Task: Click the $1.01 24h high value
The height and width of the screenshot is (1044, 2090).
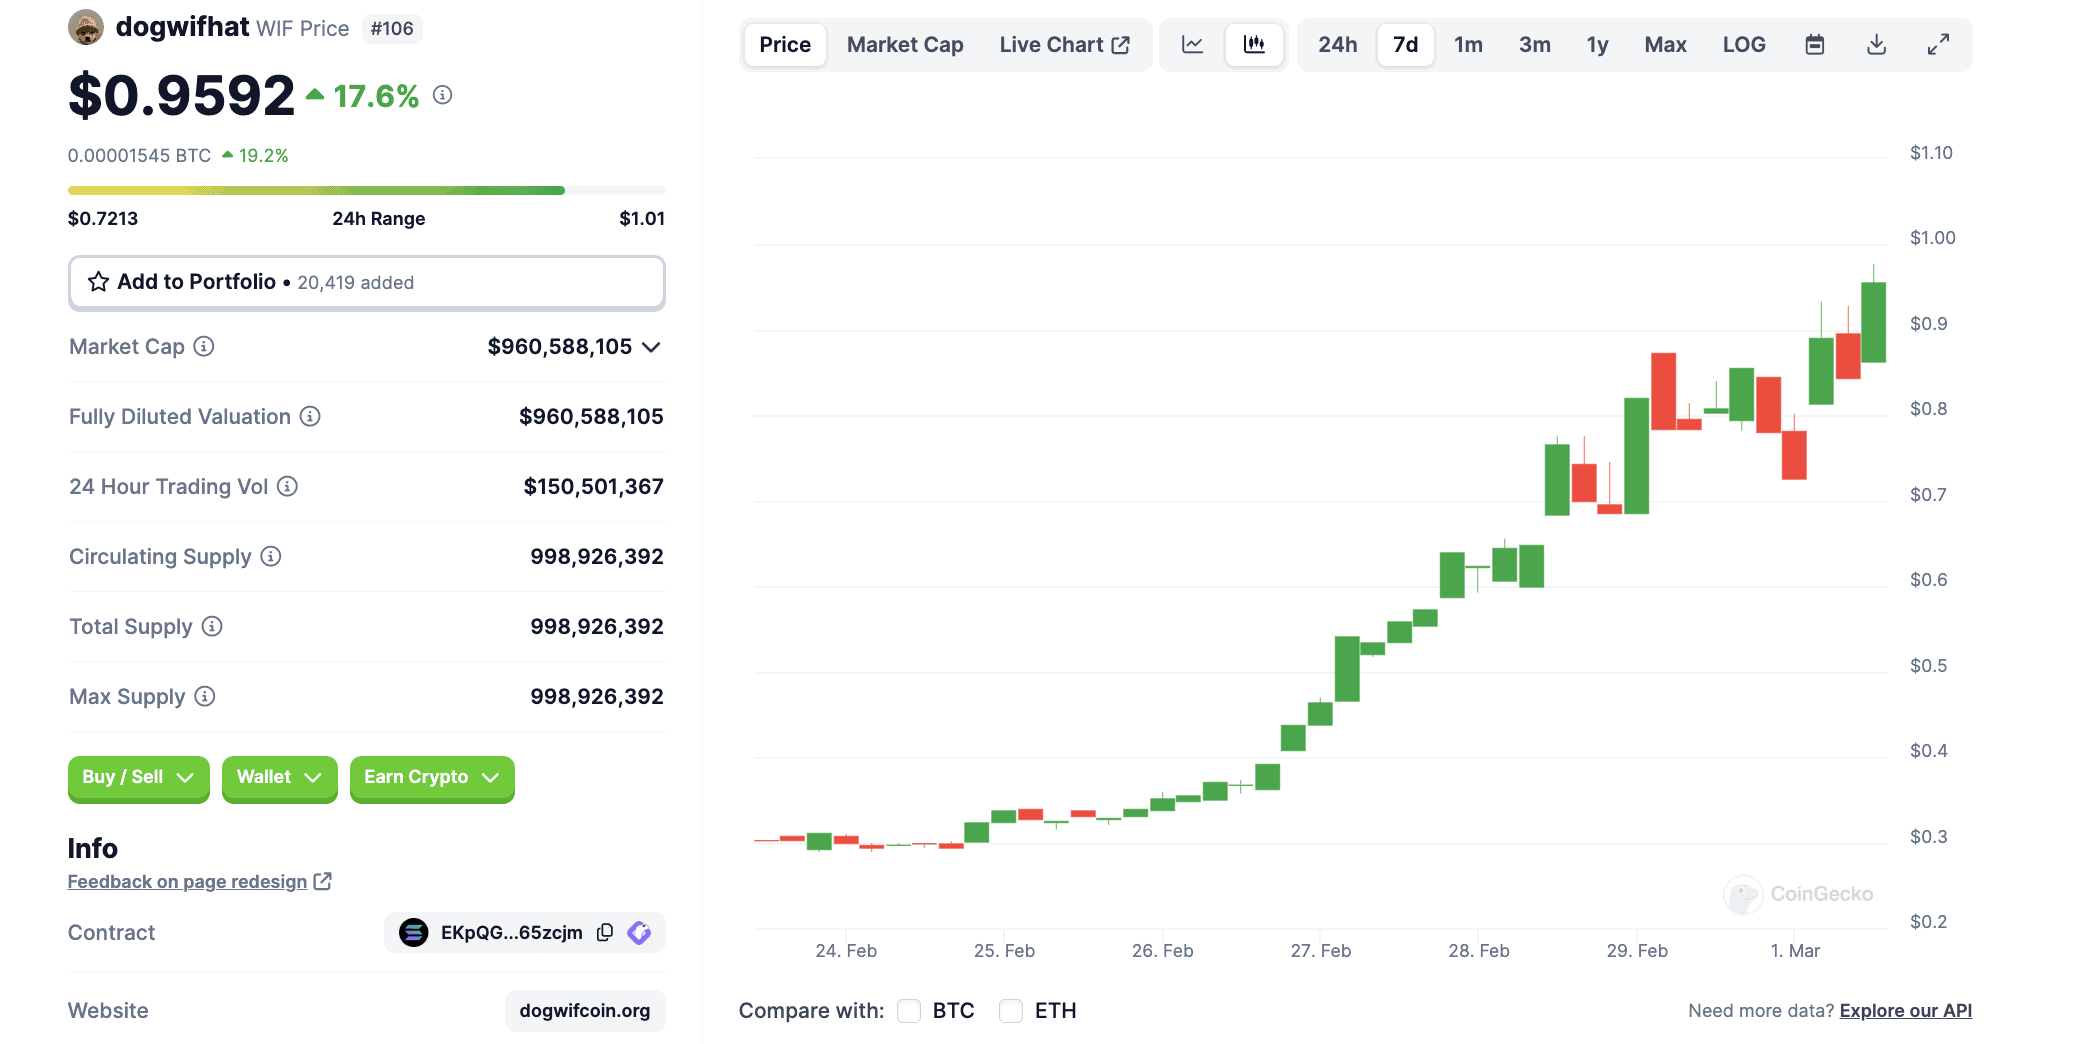Action: 642,219
